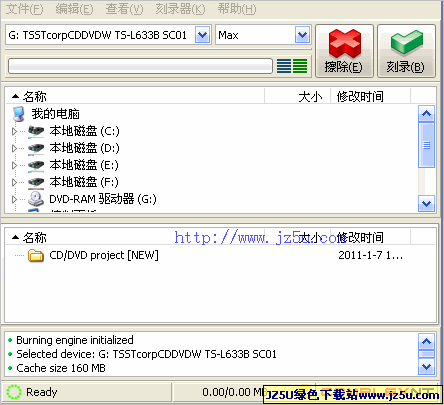Screen dimensions: 444x405
Task: Sort file browser by 大小 column
Action: pyautogui.click(x=298, y=97)
